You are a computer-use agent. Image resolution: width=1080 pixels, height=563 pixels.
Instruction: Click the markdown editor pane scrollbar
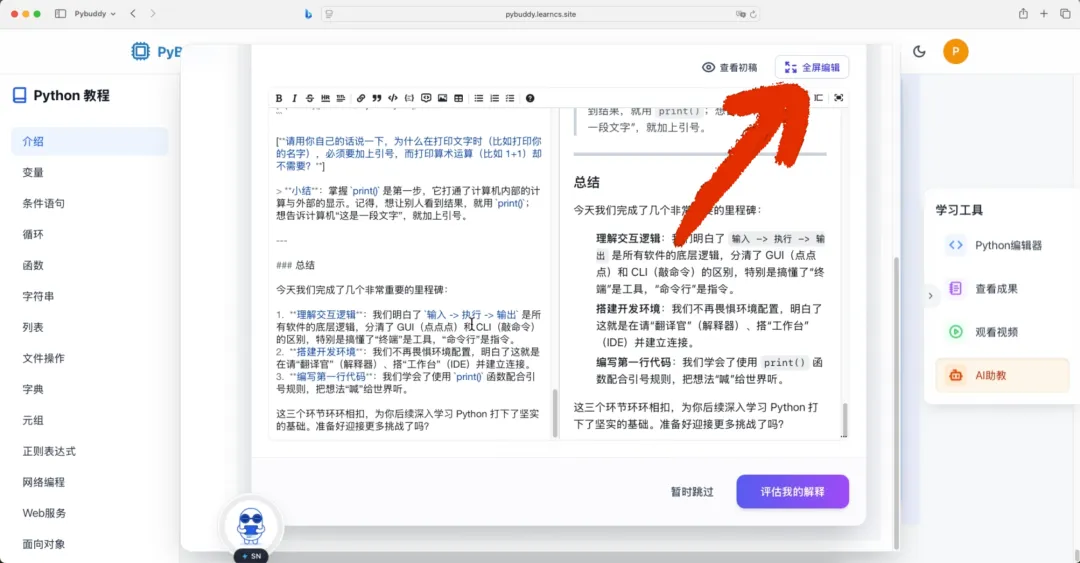555,413
